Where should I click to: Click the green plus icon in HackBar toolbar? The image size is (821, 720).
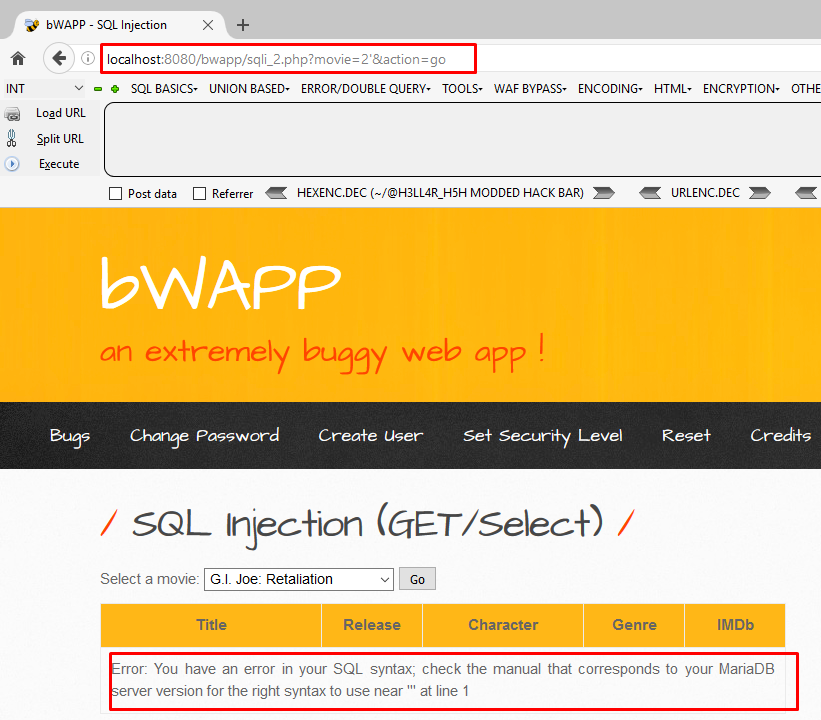tap(114, 89)
